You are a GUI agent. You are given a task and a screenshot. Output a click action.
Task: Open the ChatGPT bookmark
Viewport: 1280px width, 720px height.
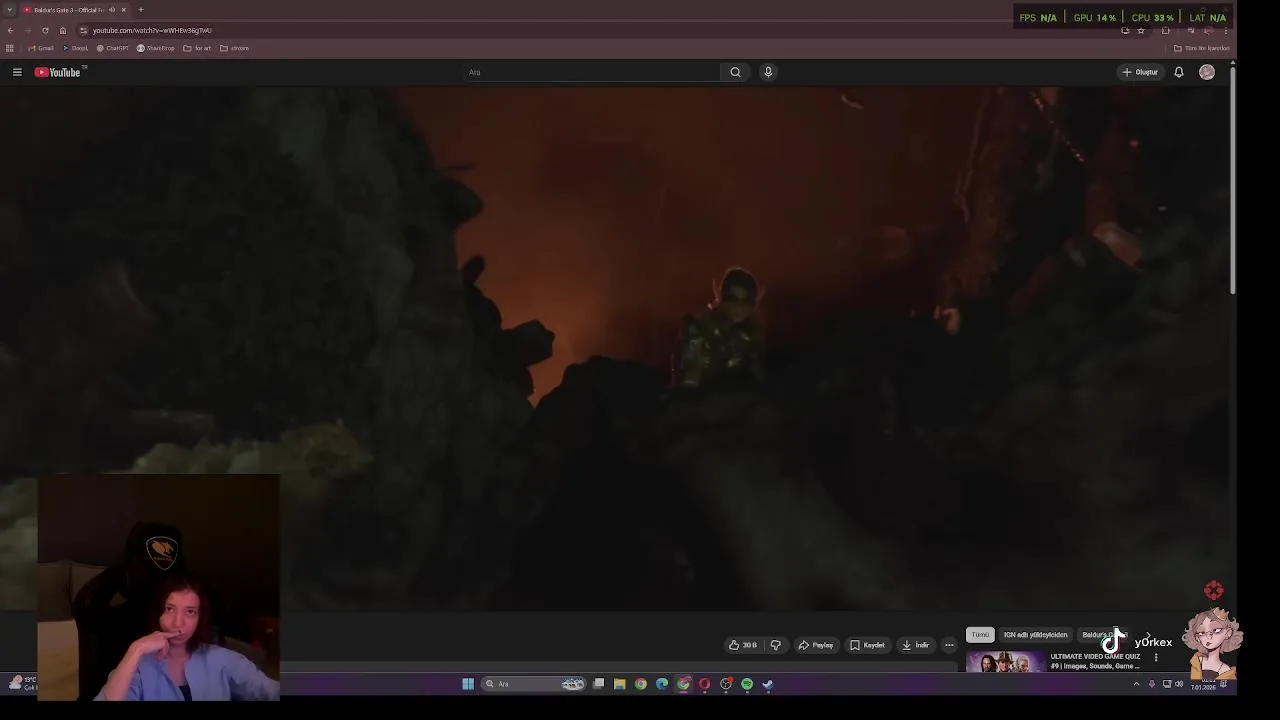112,48
